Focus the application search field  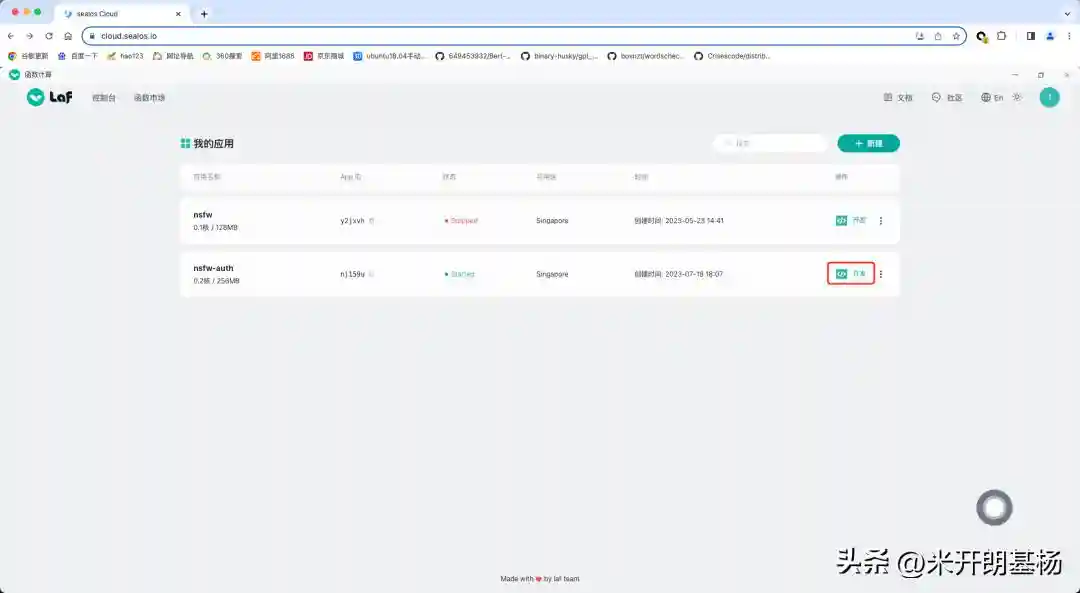pos(771,143)
